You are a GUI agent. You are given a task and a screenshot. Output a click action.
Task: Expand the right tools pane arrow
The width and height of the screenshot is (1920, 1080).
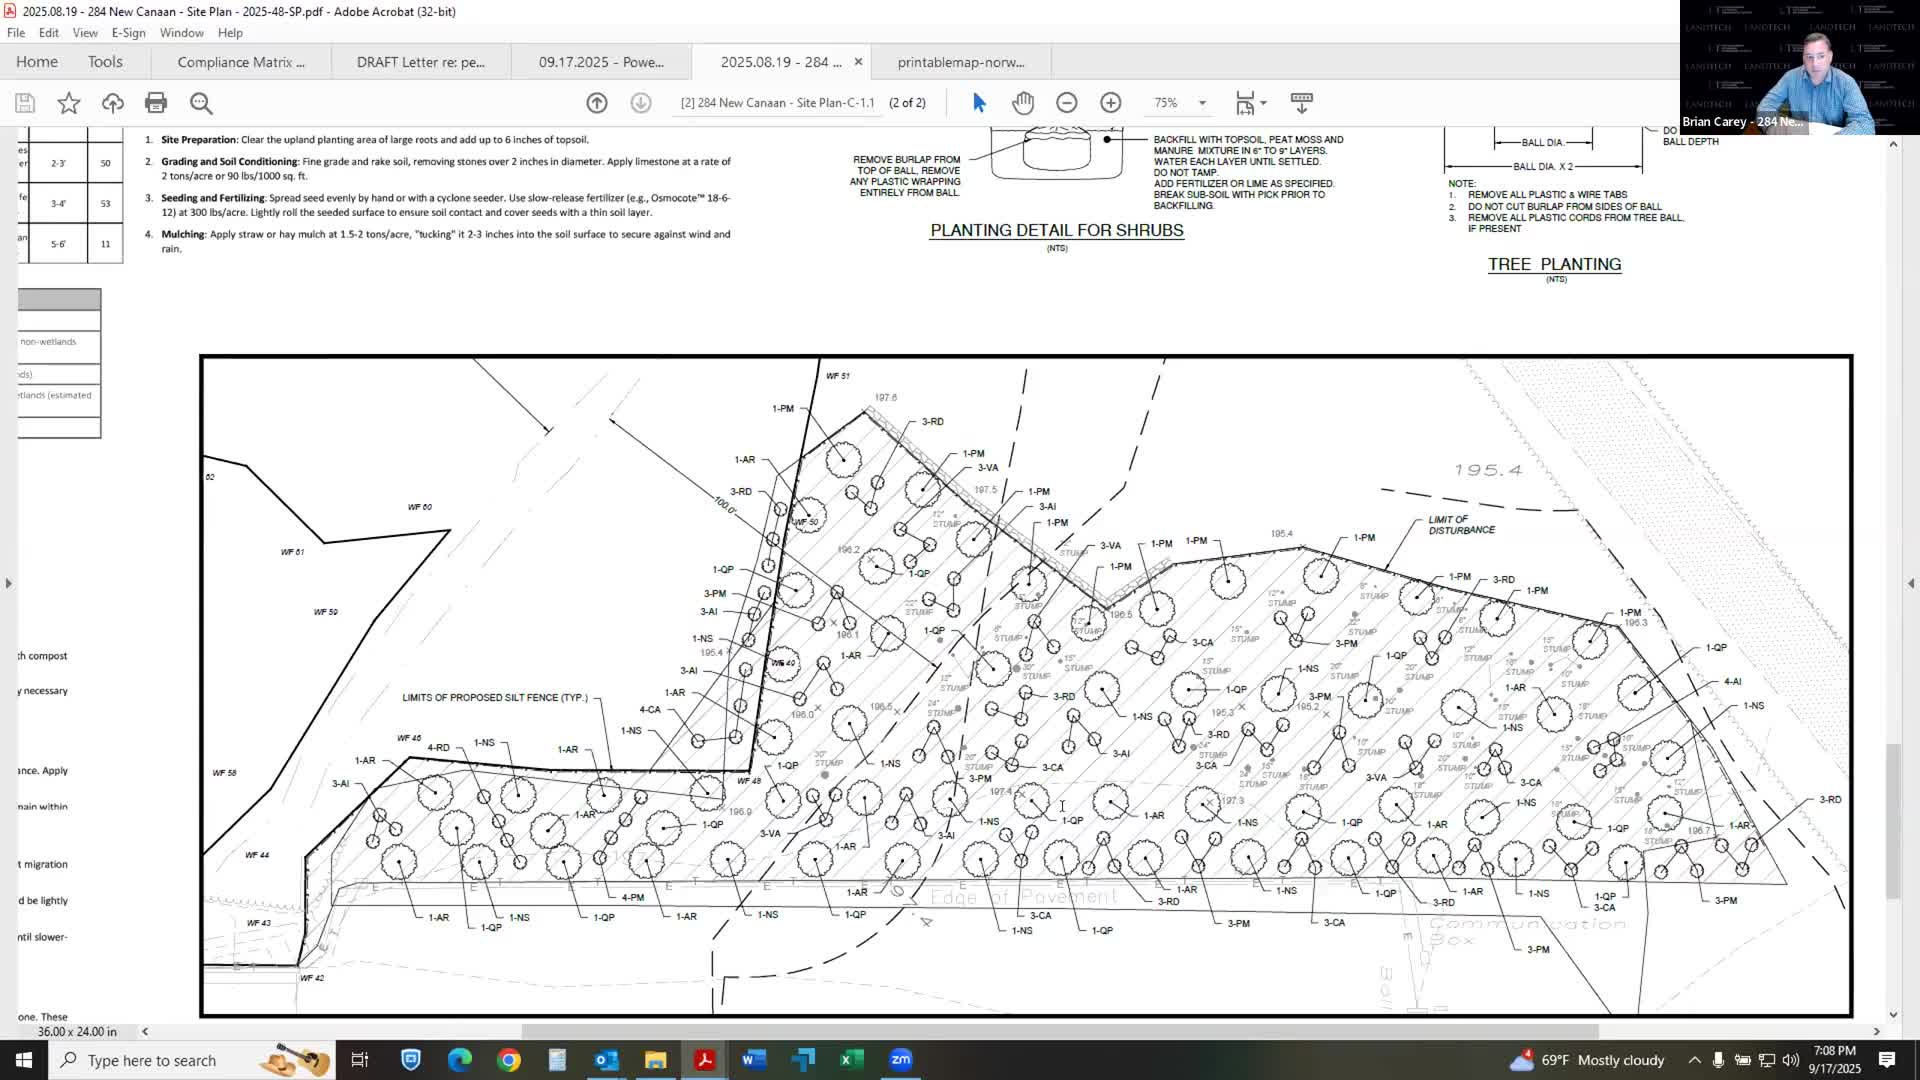[x=1911, y=583]
